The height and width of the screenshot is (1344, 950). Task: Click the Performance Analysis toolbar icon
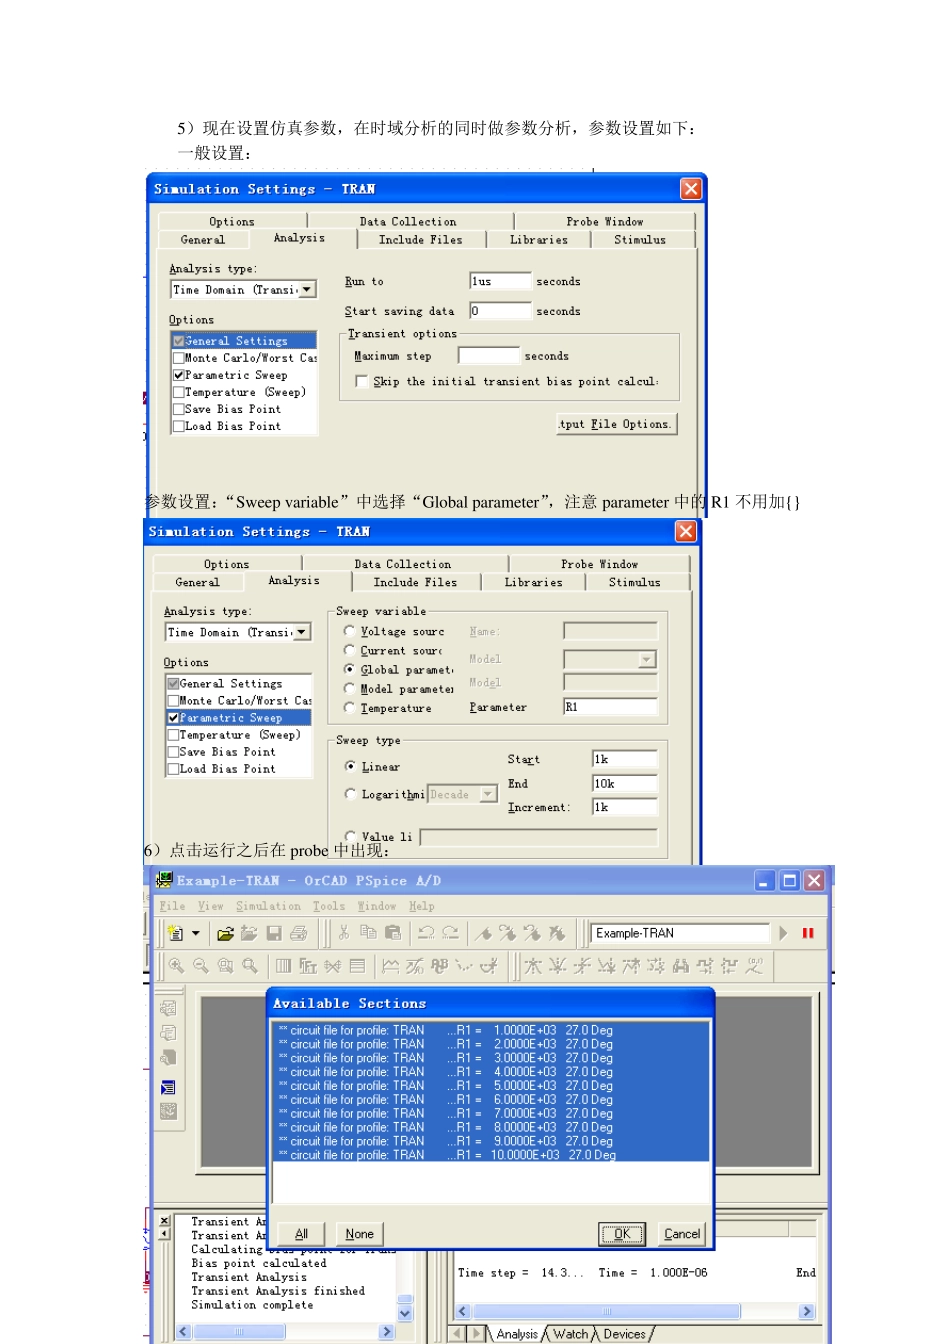(x=332, y=966)
